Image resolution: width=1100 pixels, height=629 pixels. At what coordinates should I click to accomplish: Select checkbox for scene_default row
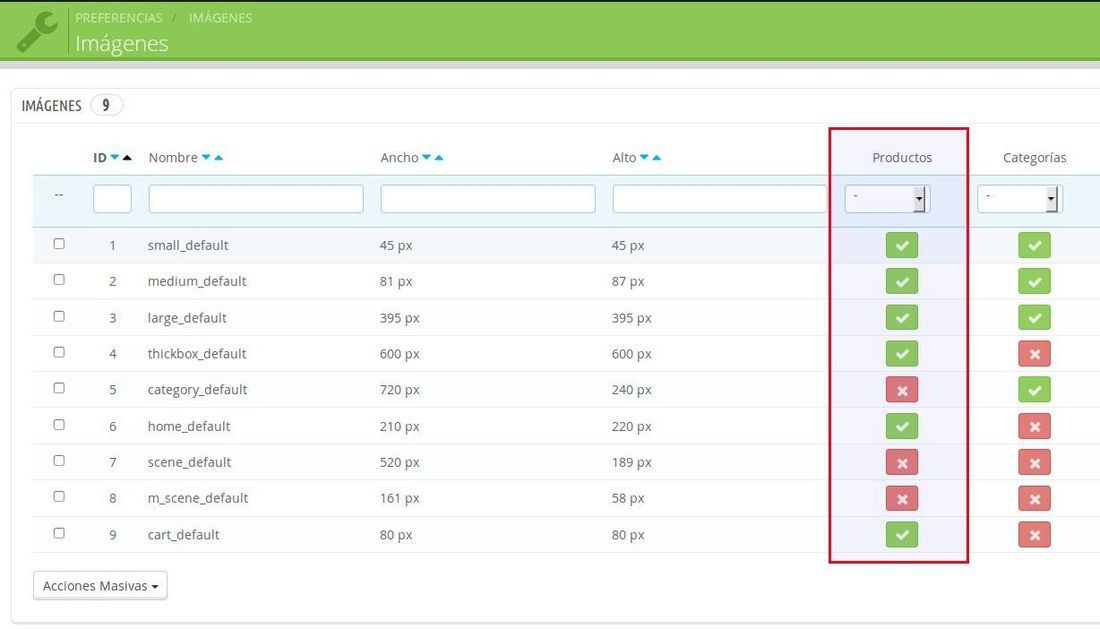[59, 461]
